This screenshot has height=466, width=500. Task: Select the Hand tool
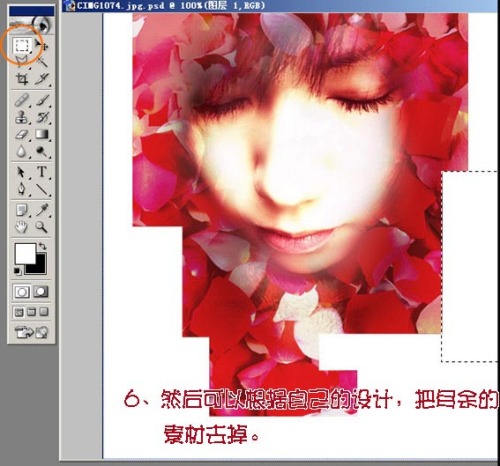pos(22,227)
